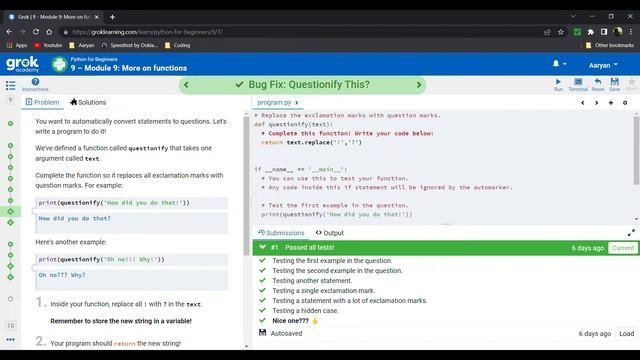Go to next problem arrow in banner
Image resolution: width=640 pixels, height=360 pixels.
pyautogui.click(x=419, y=85)
